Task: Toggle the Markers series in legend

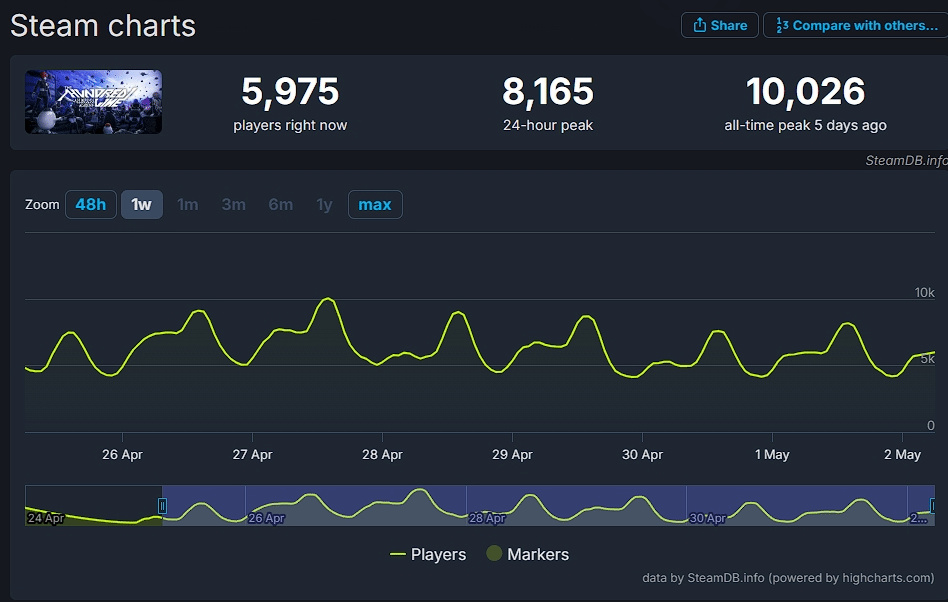Action: point(528,554)
